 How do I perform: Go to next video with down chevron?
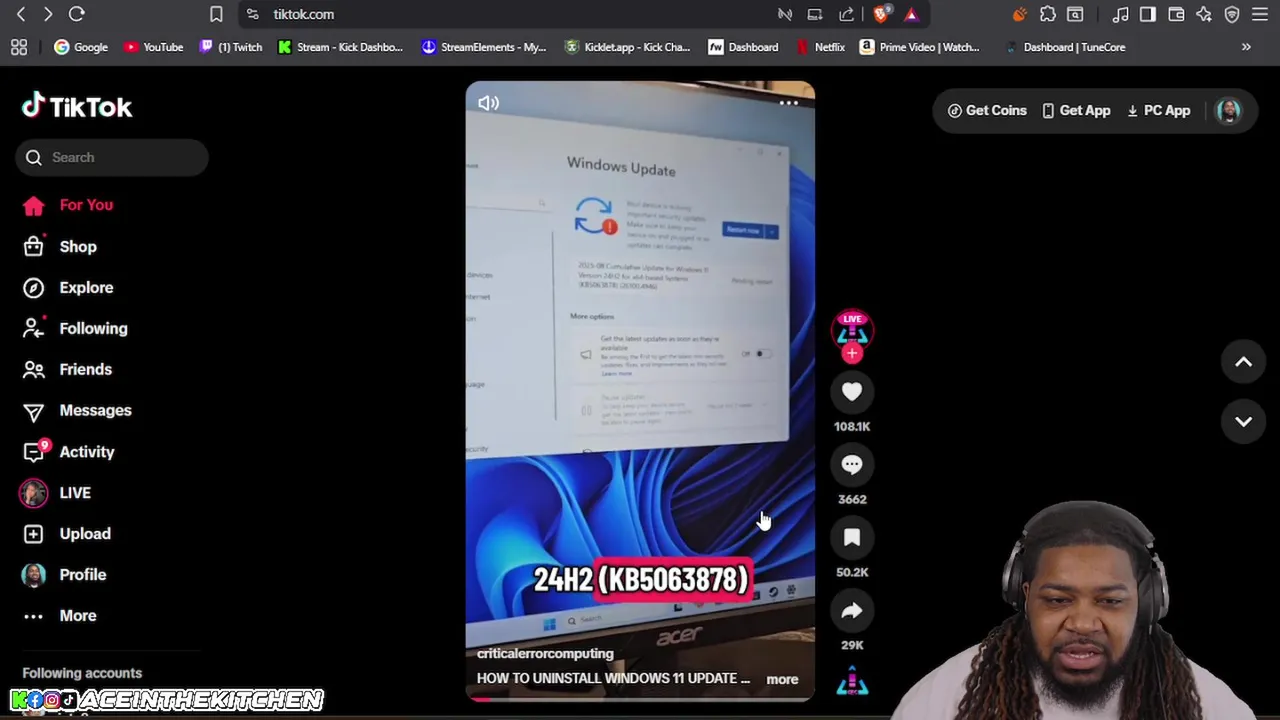point(1244,421)
